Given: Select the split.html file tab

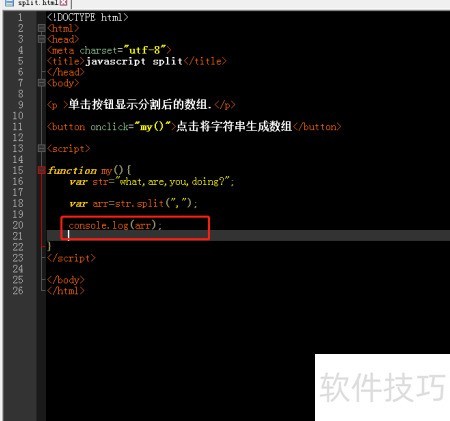Looking at the screenshot, I should tap(37, 3).
